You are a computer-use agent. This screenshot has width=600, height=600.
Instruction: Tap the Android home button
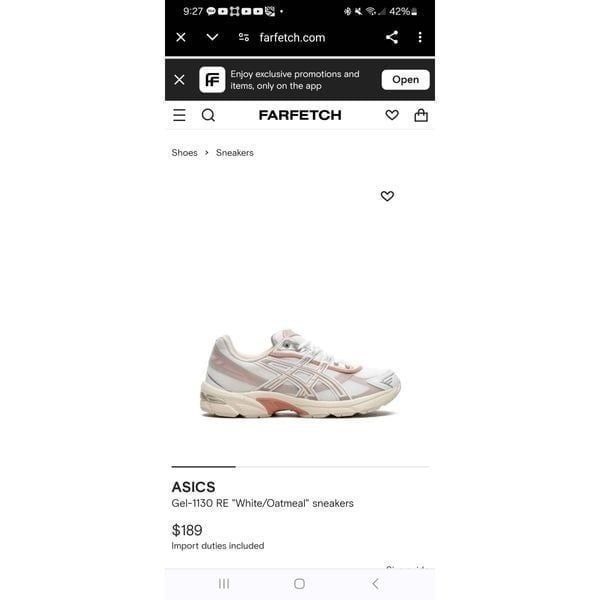pos(299,584)
